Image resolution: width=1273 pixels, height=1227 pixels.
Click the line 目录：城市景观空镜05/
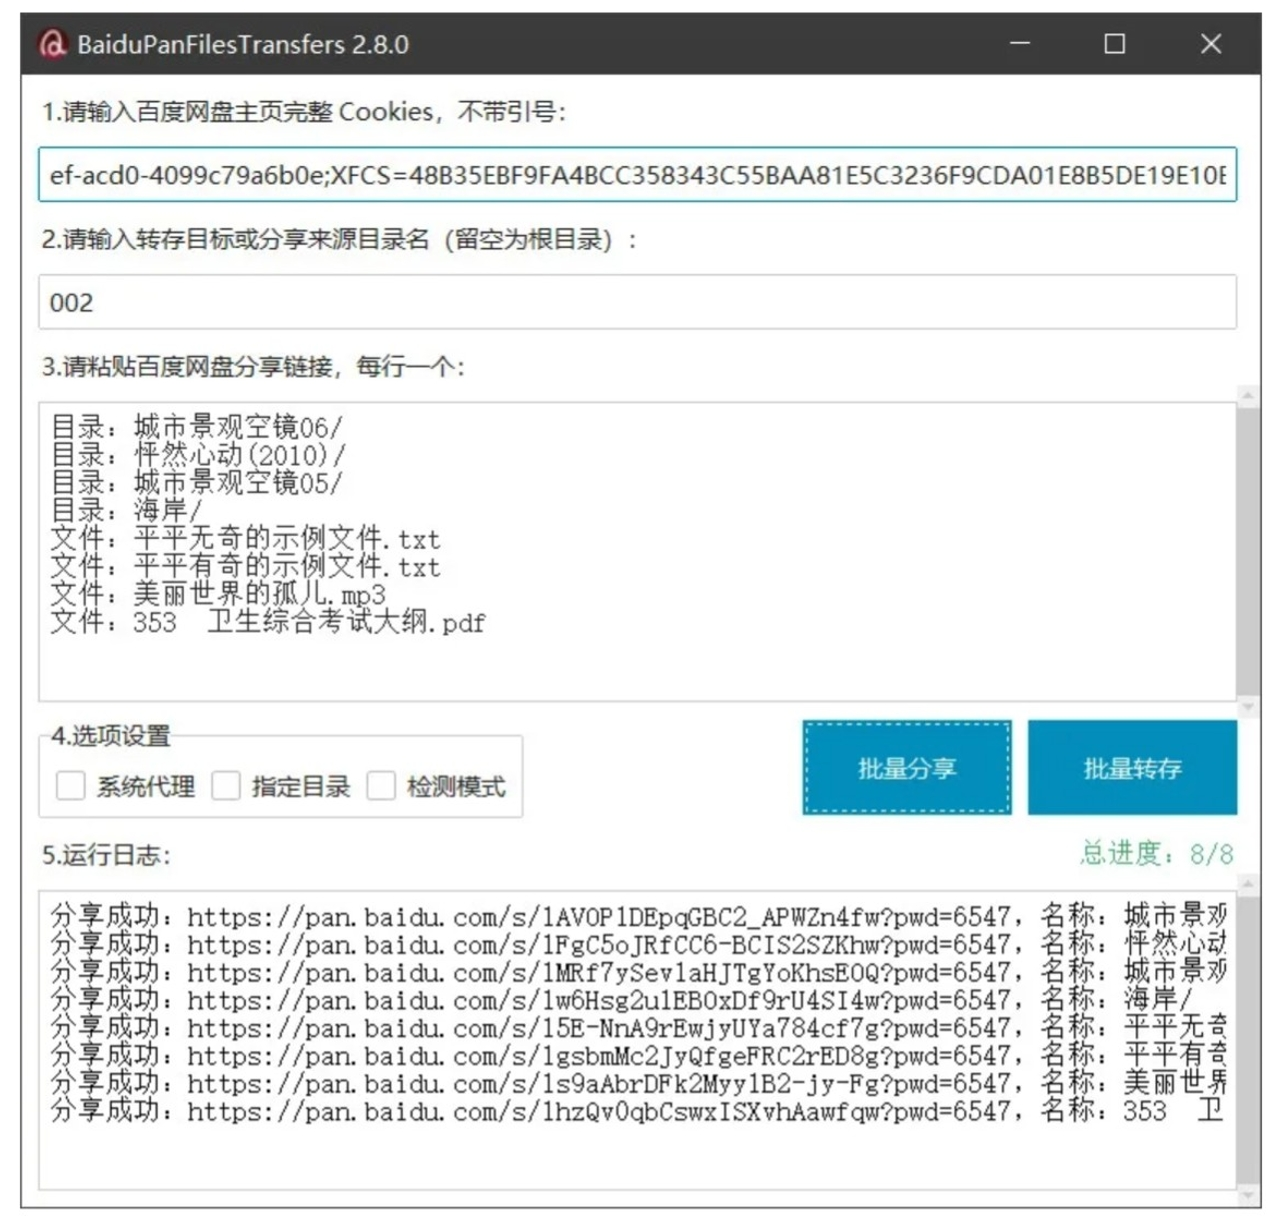coord(196,483)
